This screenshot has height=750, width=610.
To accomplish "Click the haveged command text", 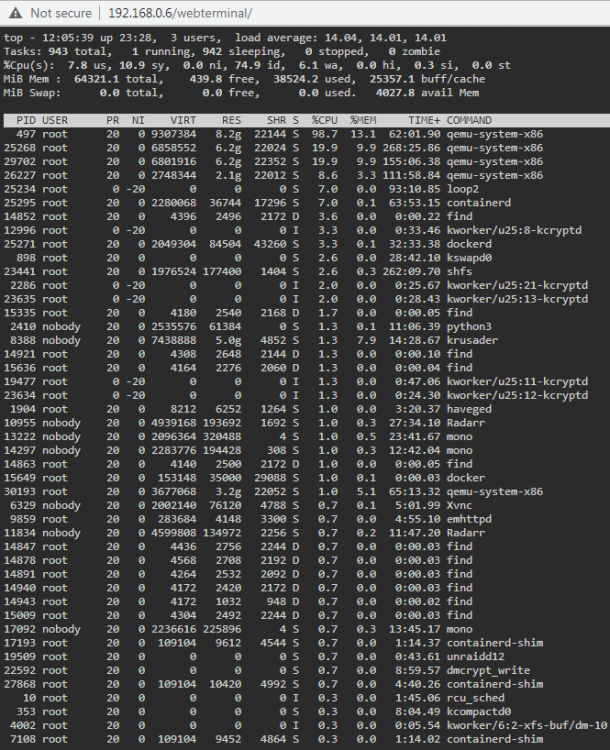I will (469, 409).
